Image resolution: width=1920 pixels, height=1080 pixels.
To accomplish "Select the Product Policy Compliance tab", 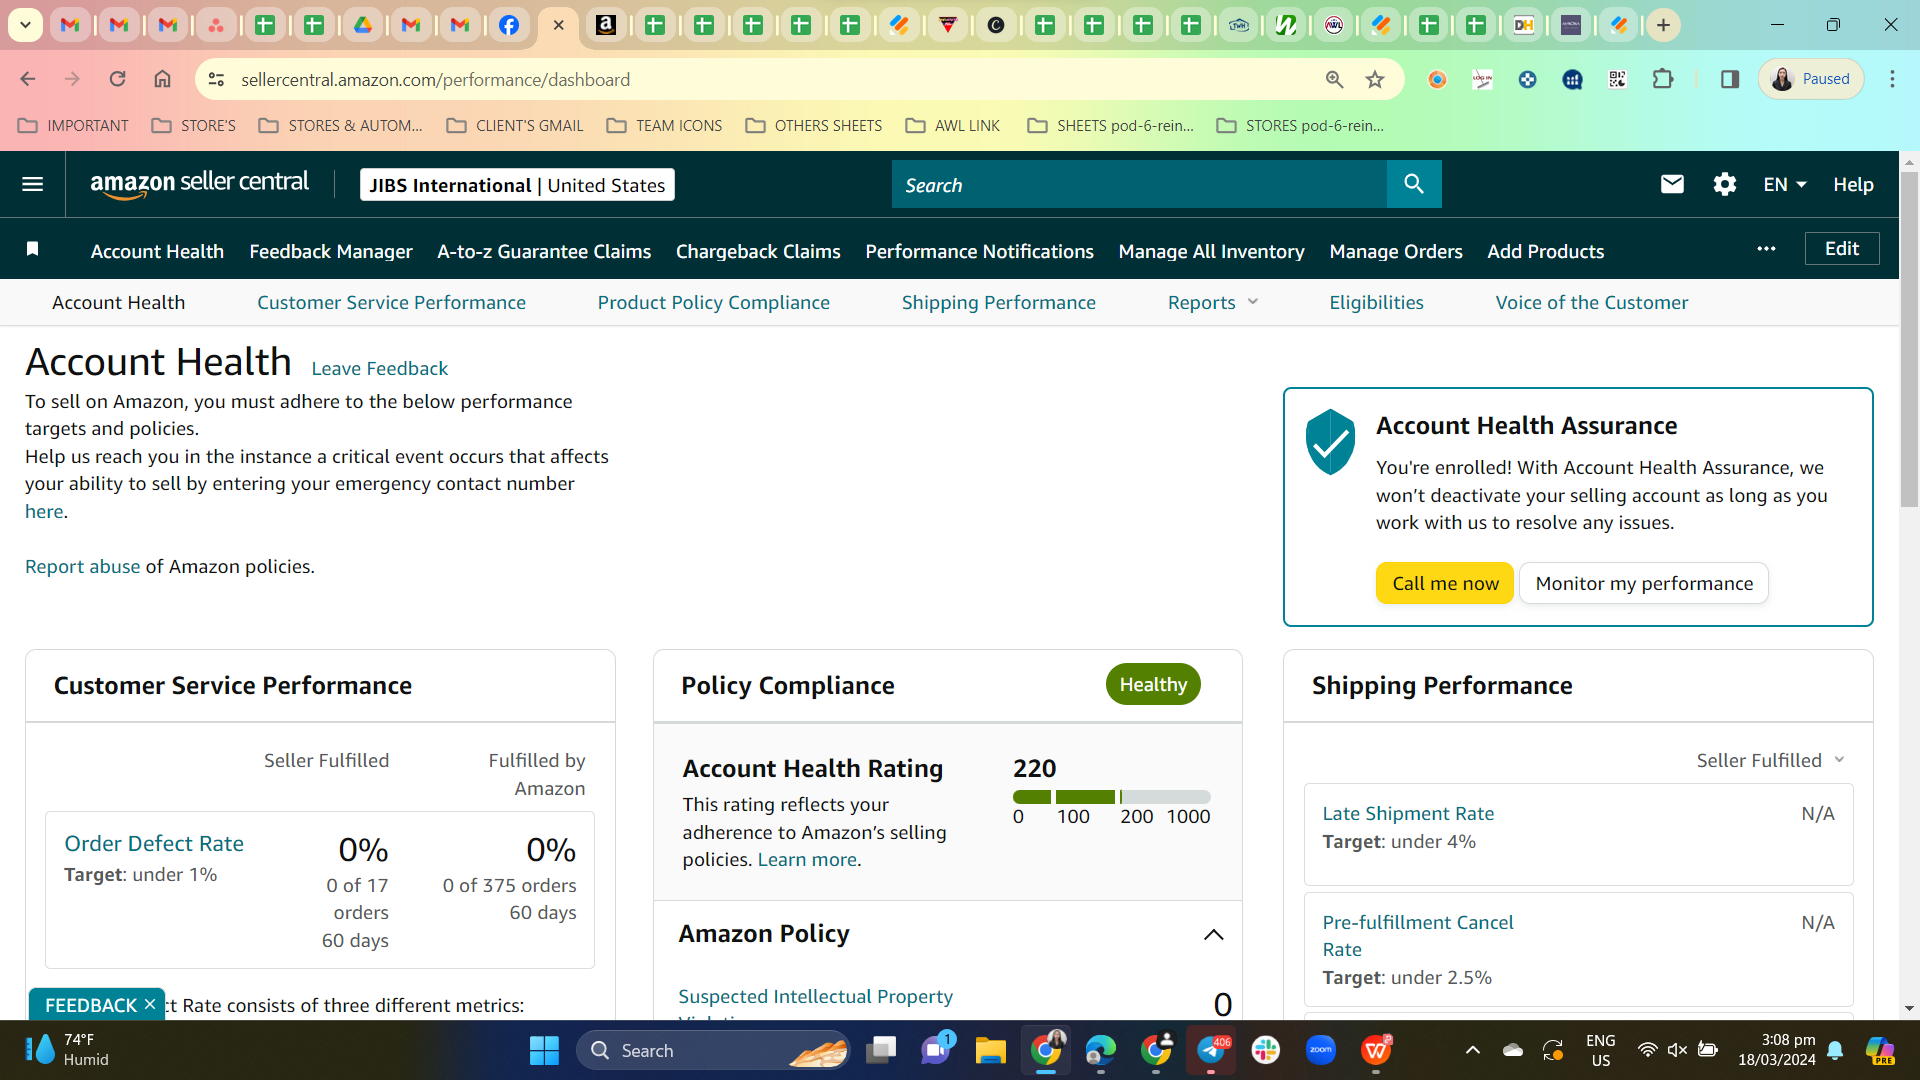I will [713, 302].
